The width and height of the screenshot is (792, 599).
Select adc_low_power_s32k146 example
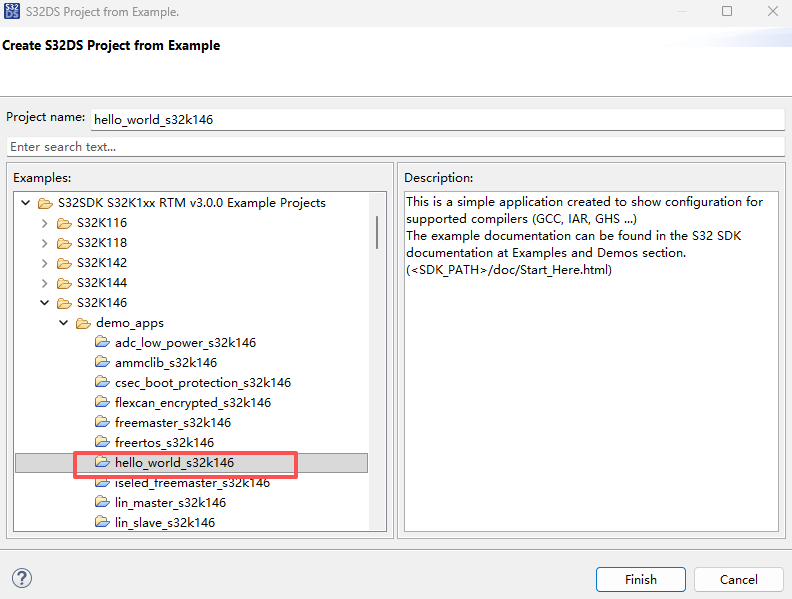pos(185,343)
